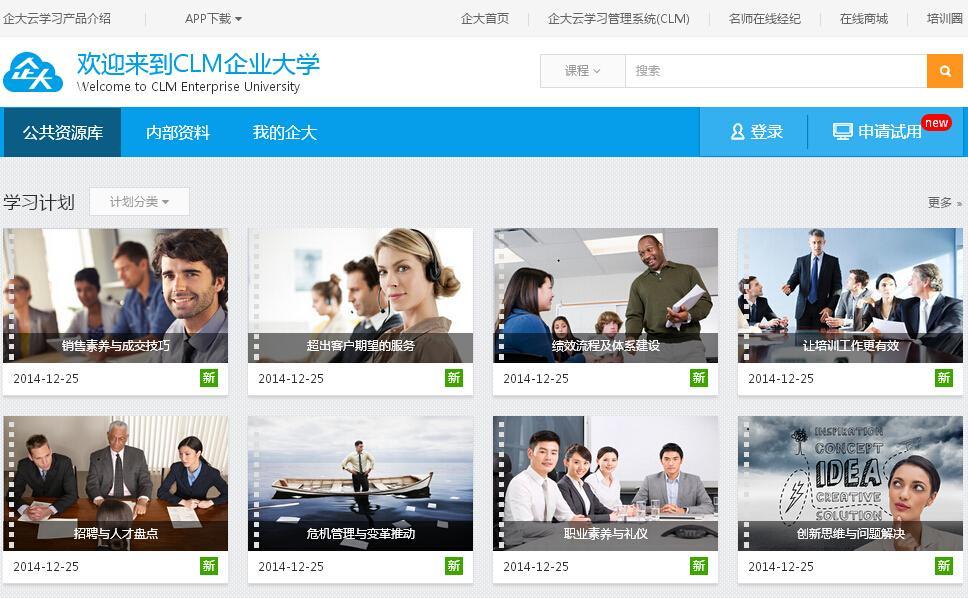968x598 pixels.
Task: Click green 新 badge on 创新思维与问题解决 card
Action: coord(944,566)
